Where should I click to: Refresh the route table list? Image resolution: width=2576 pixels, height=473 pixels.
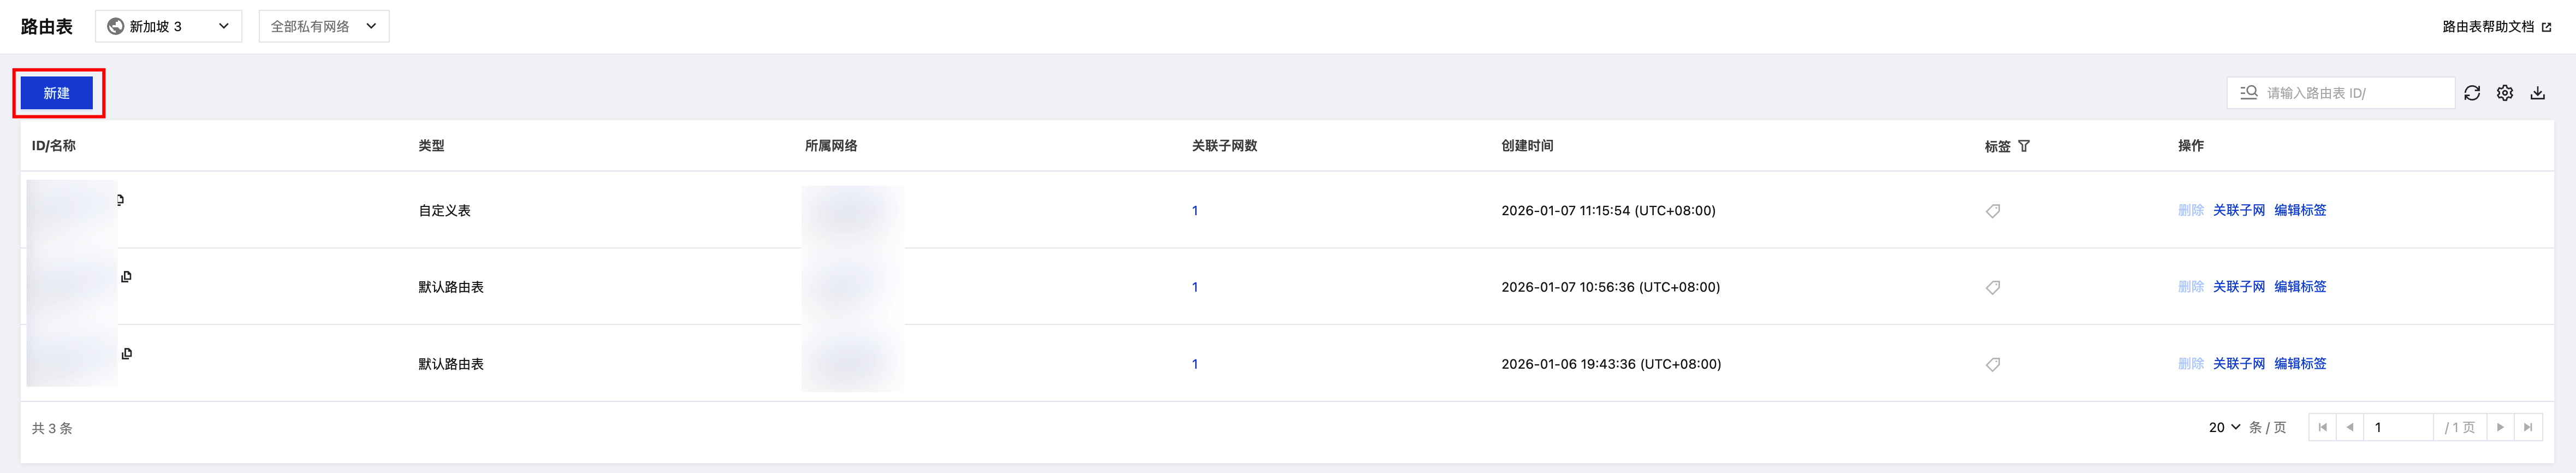2472,93
